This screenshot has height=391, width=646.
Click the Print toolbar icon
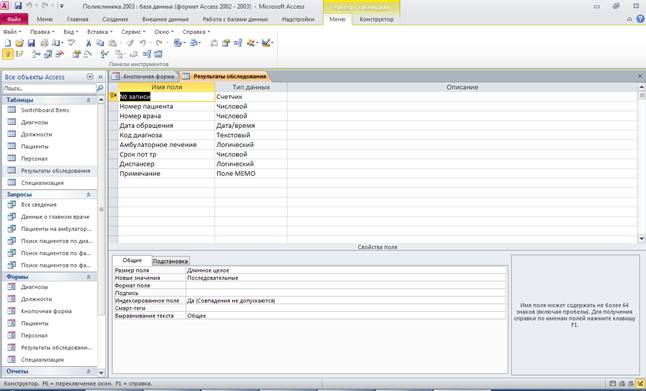(x=44, y=43)
